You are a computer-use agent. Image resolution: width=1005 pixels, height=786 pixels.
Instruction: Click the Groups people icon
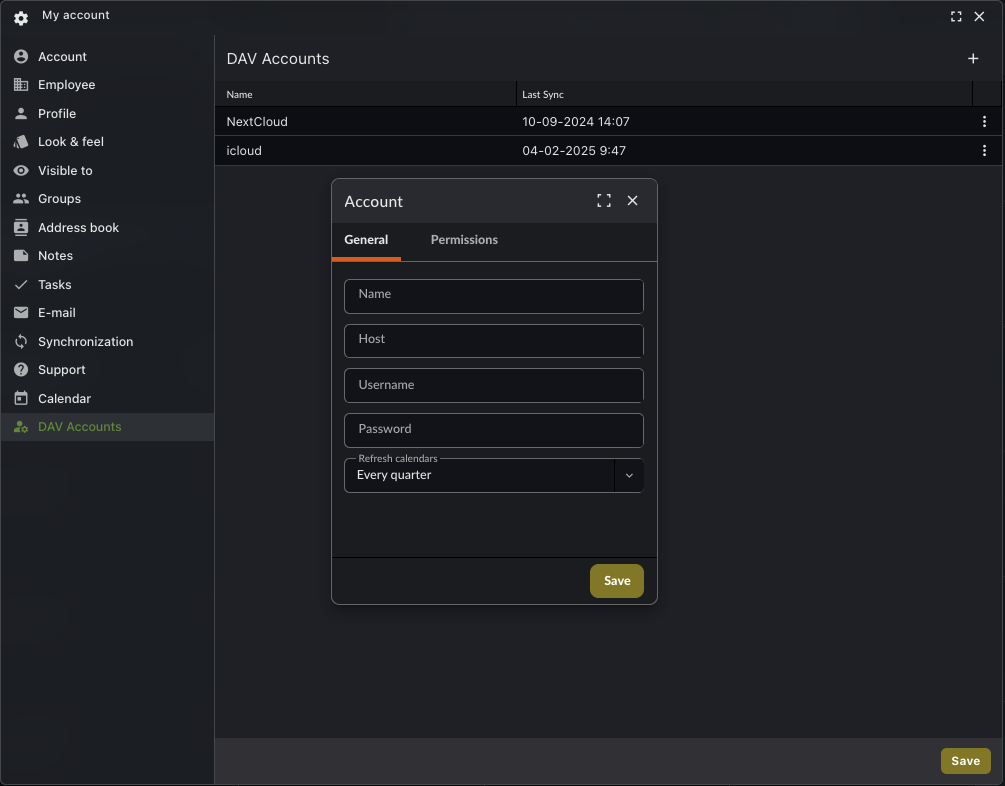click(x=21, y=199)
